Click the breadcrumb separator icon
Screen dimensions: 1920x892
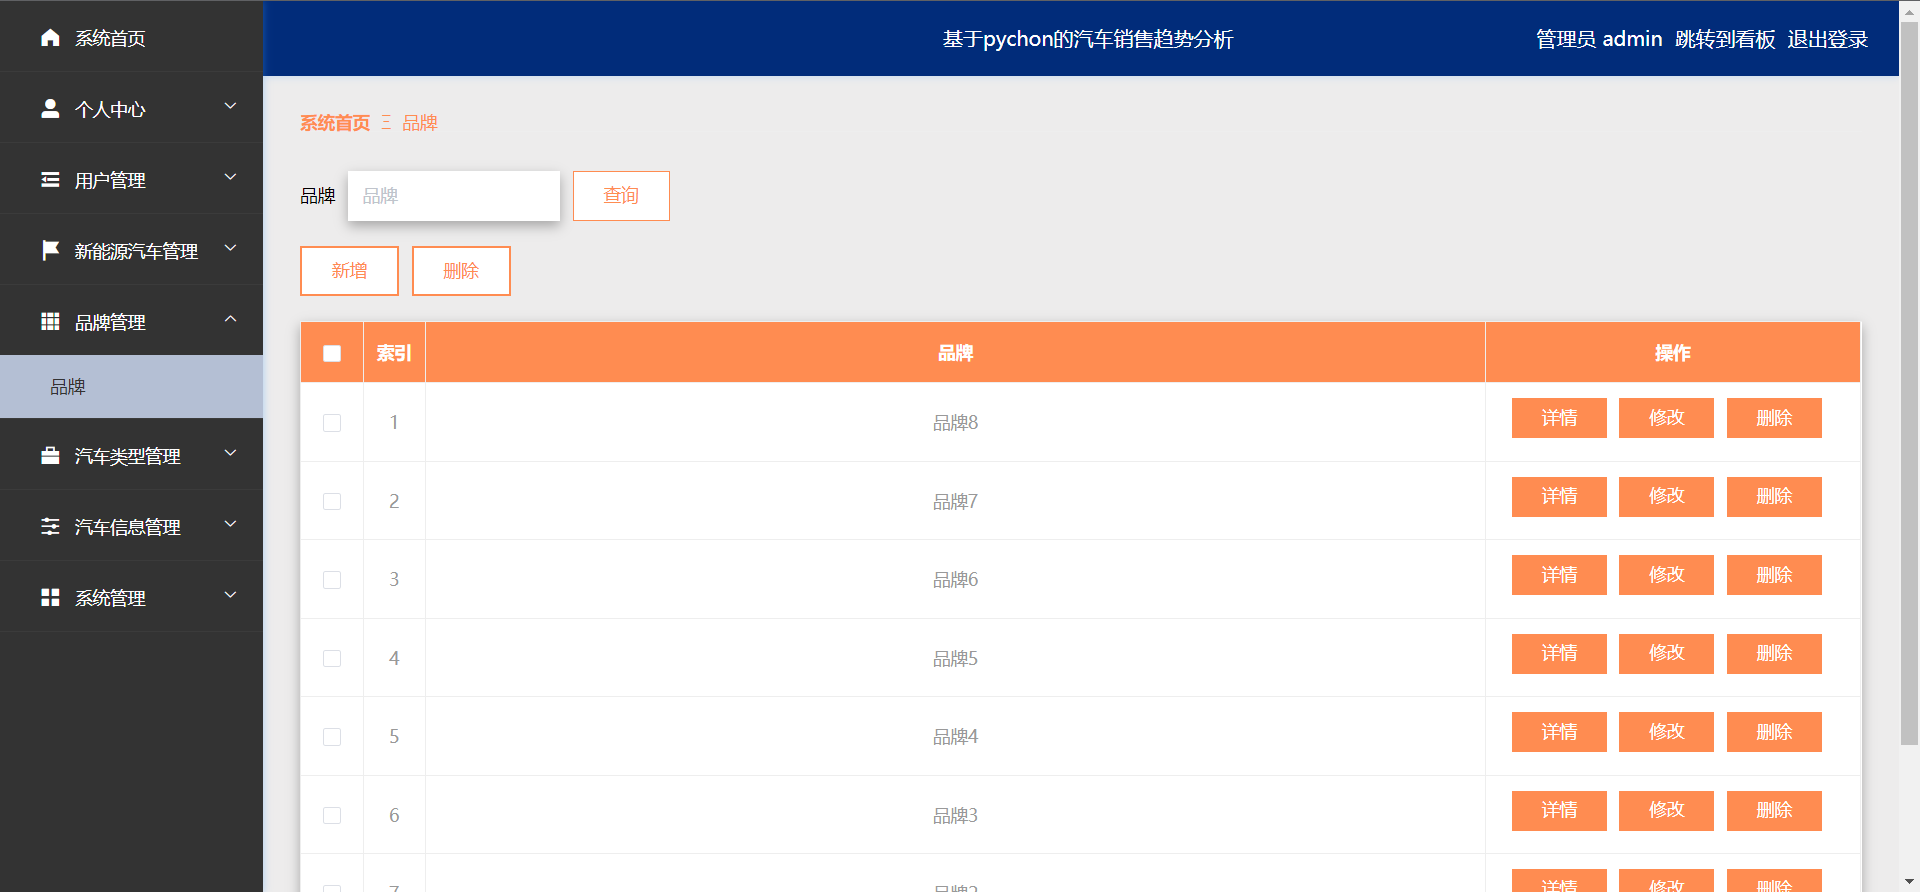386,123
